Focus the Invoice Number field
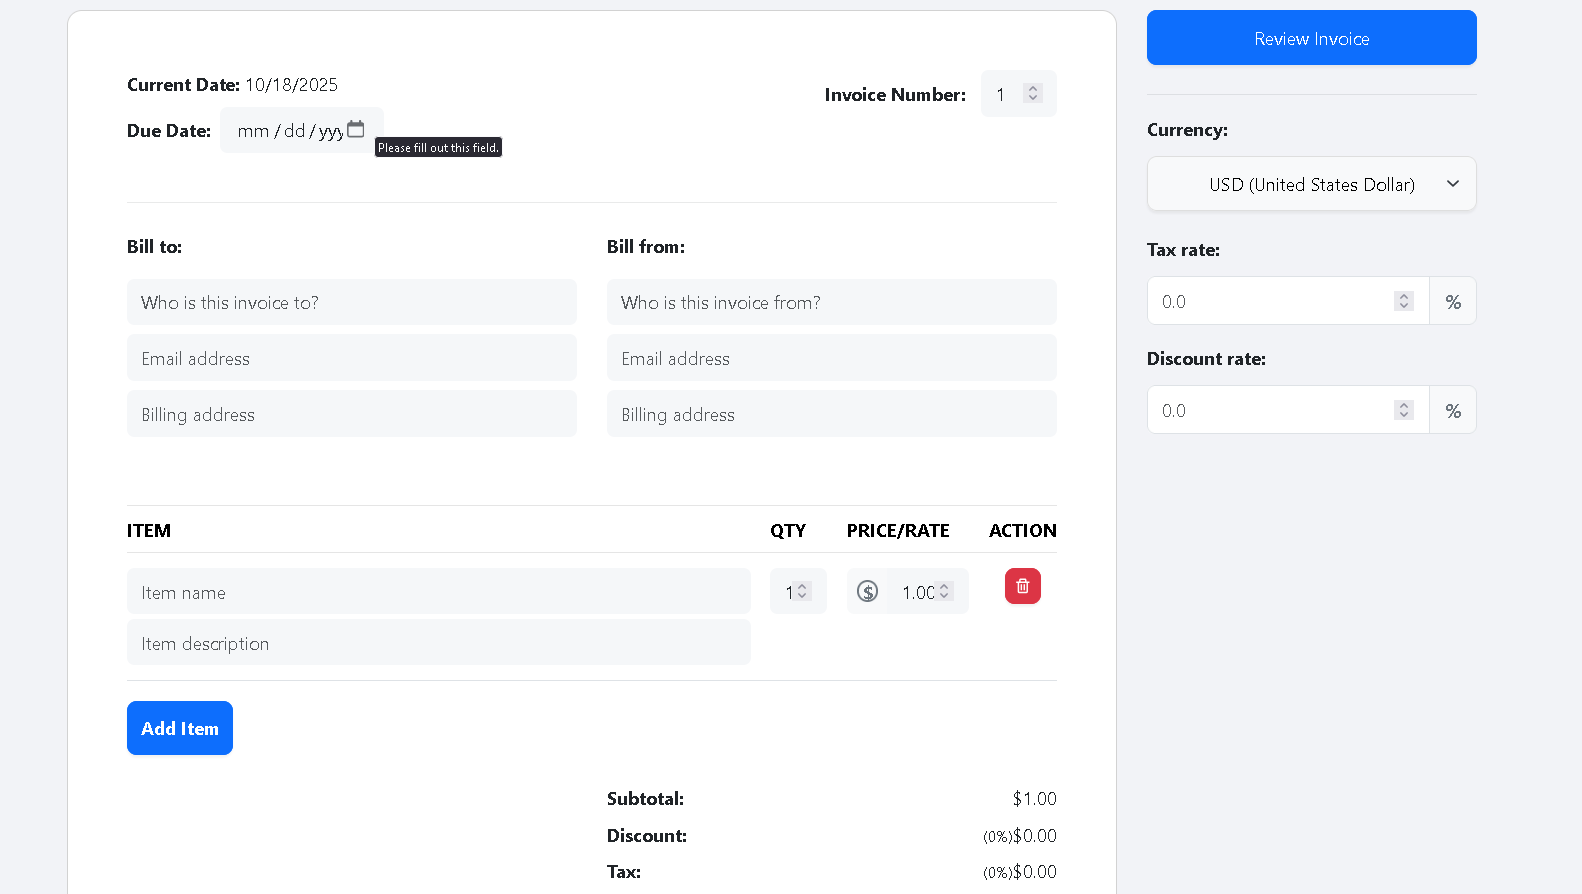The height and width of the screenshot is (894, 1582). click(x=1018, y=94)
